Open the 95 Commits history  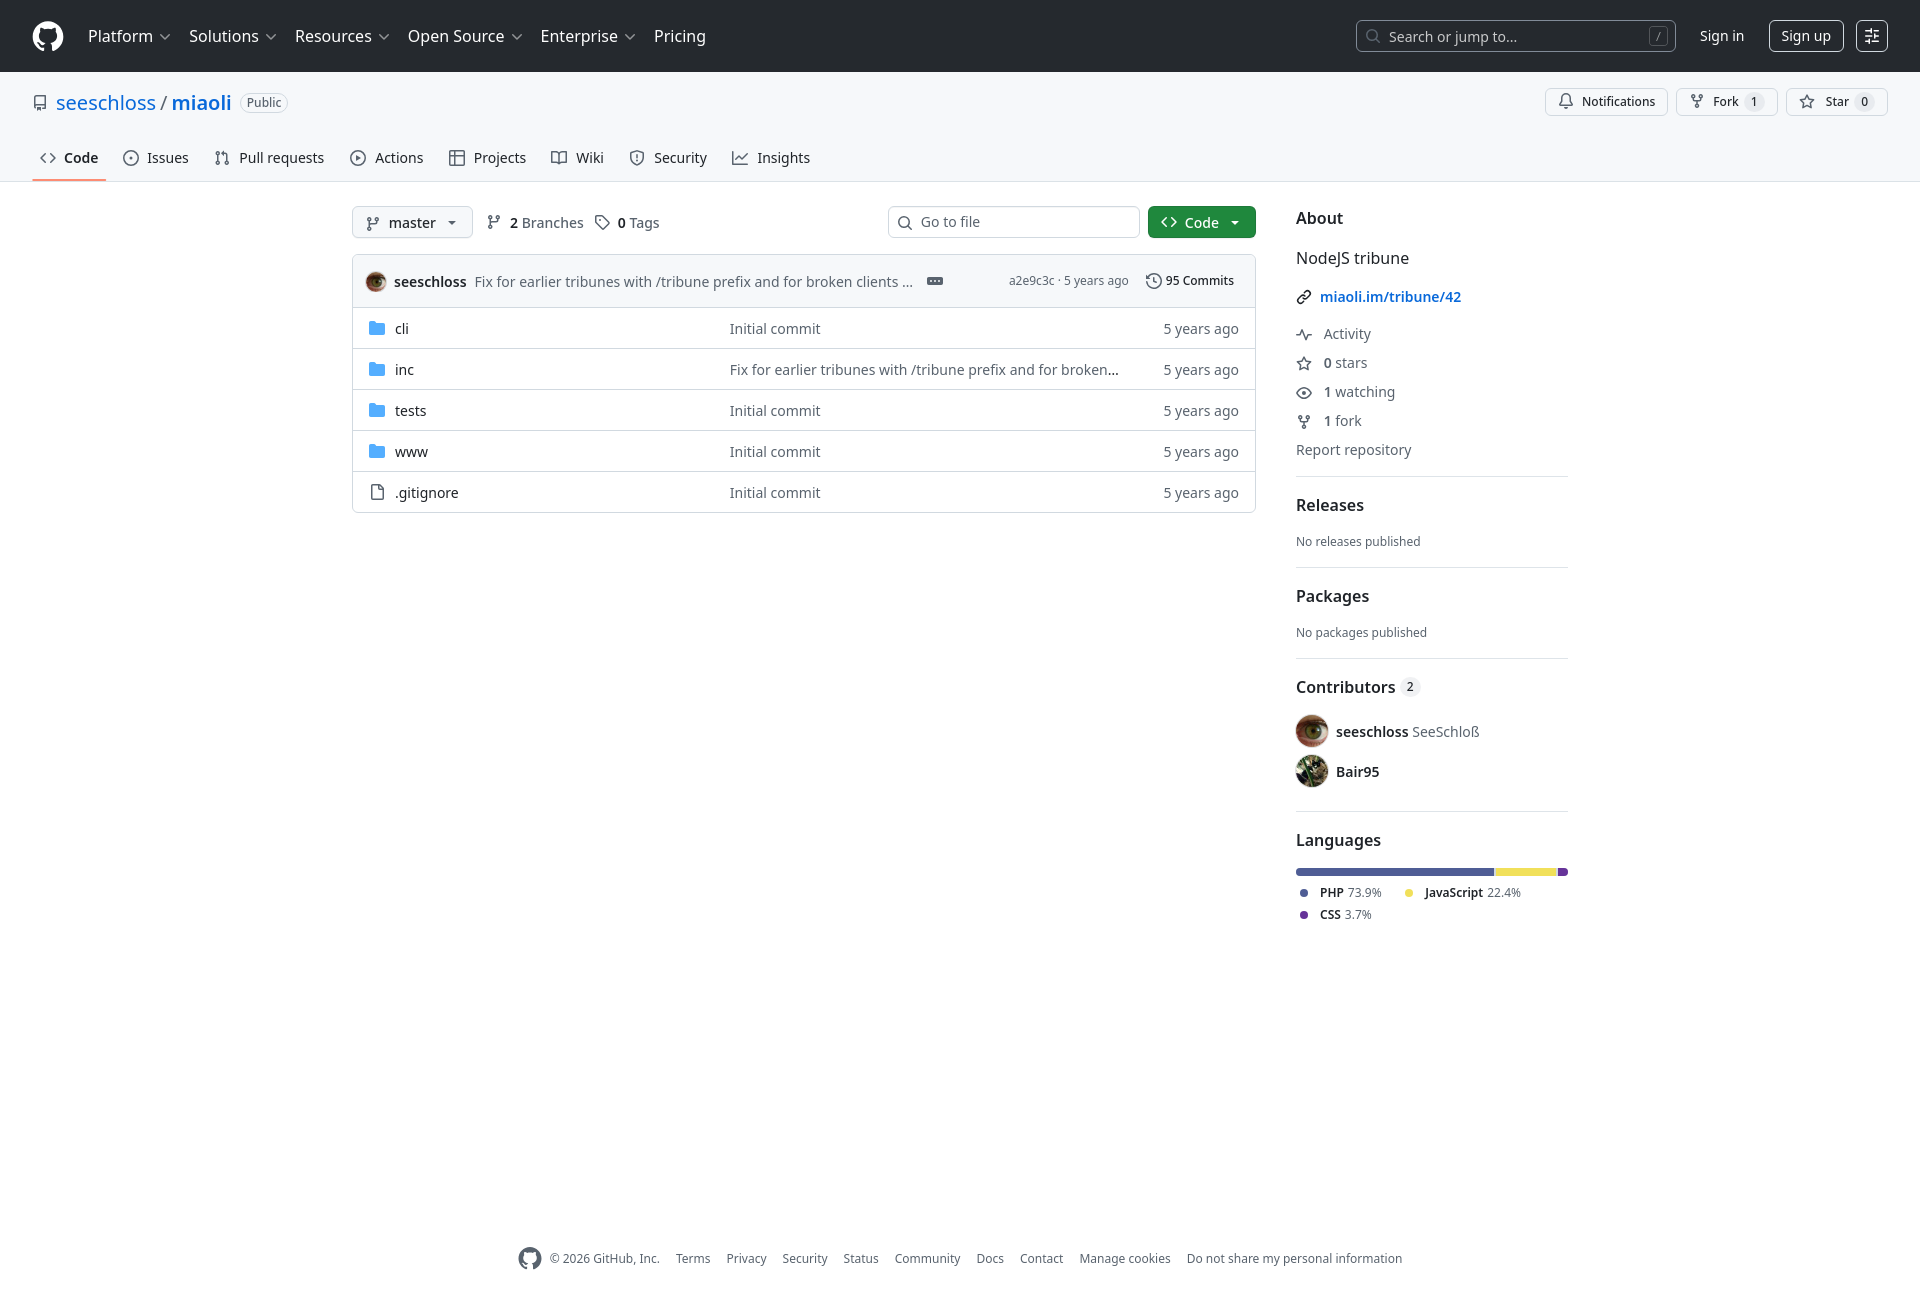point(1190,281)
